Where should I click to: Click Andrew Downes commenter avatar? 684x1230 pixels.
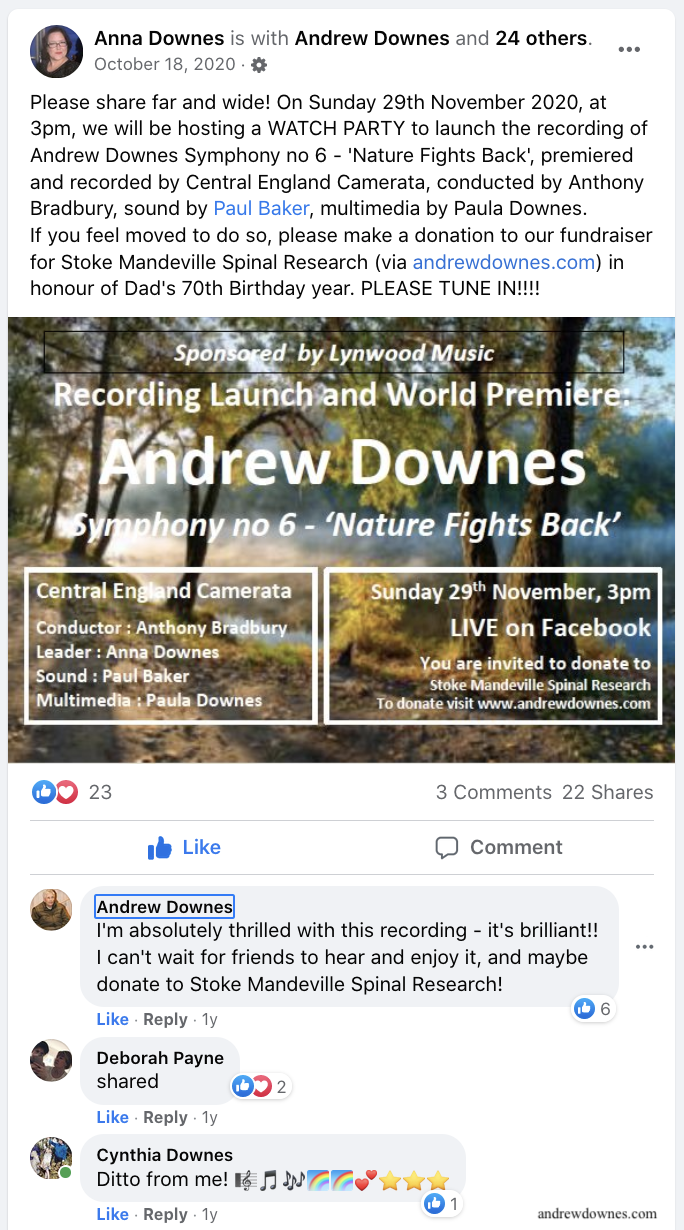tap(51, 909)
